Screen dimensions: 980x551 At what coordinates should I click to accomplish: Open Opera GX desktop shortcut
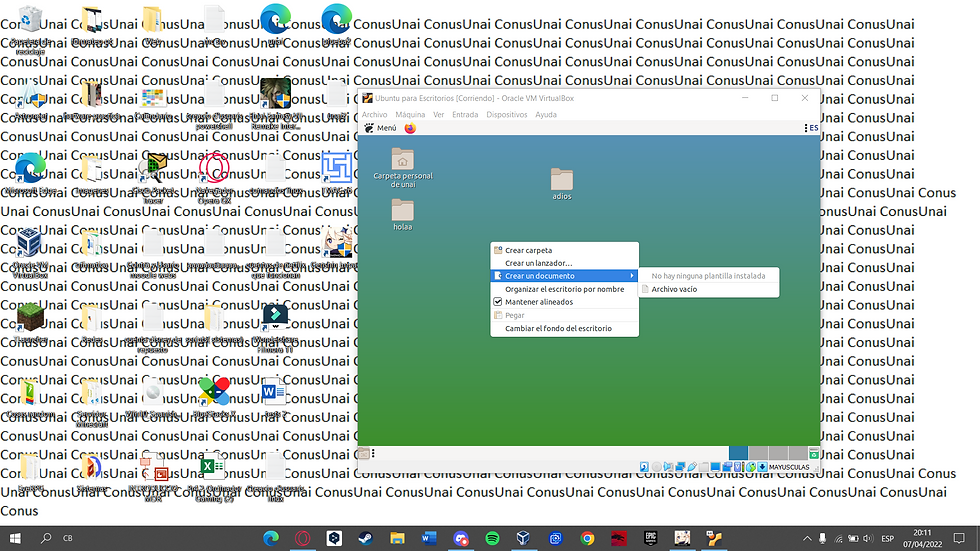214,167
